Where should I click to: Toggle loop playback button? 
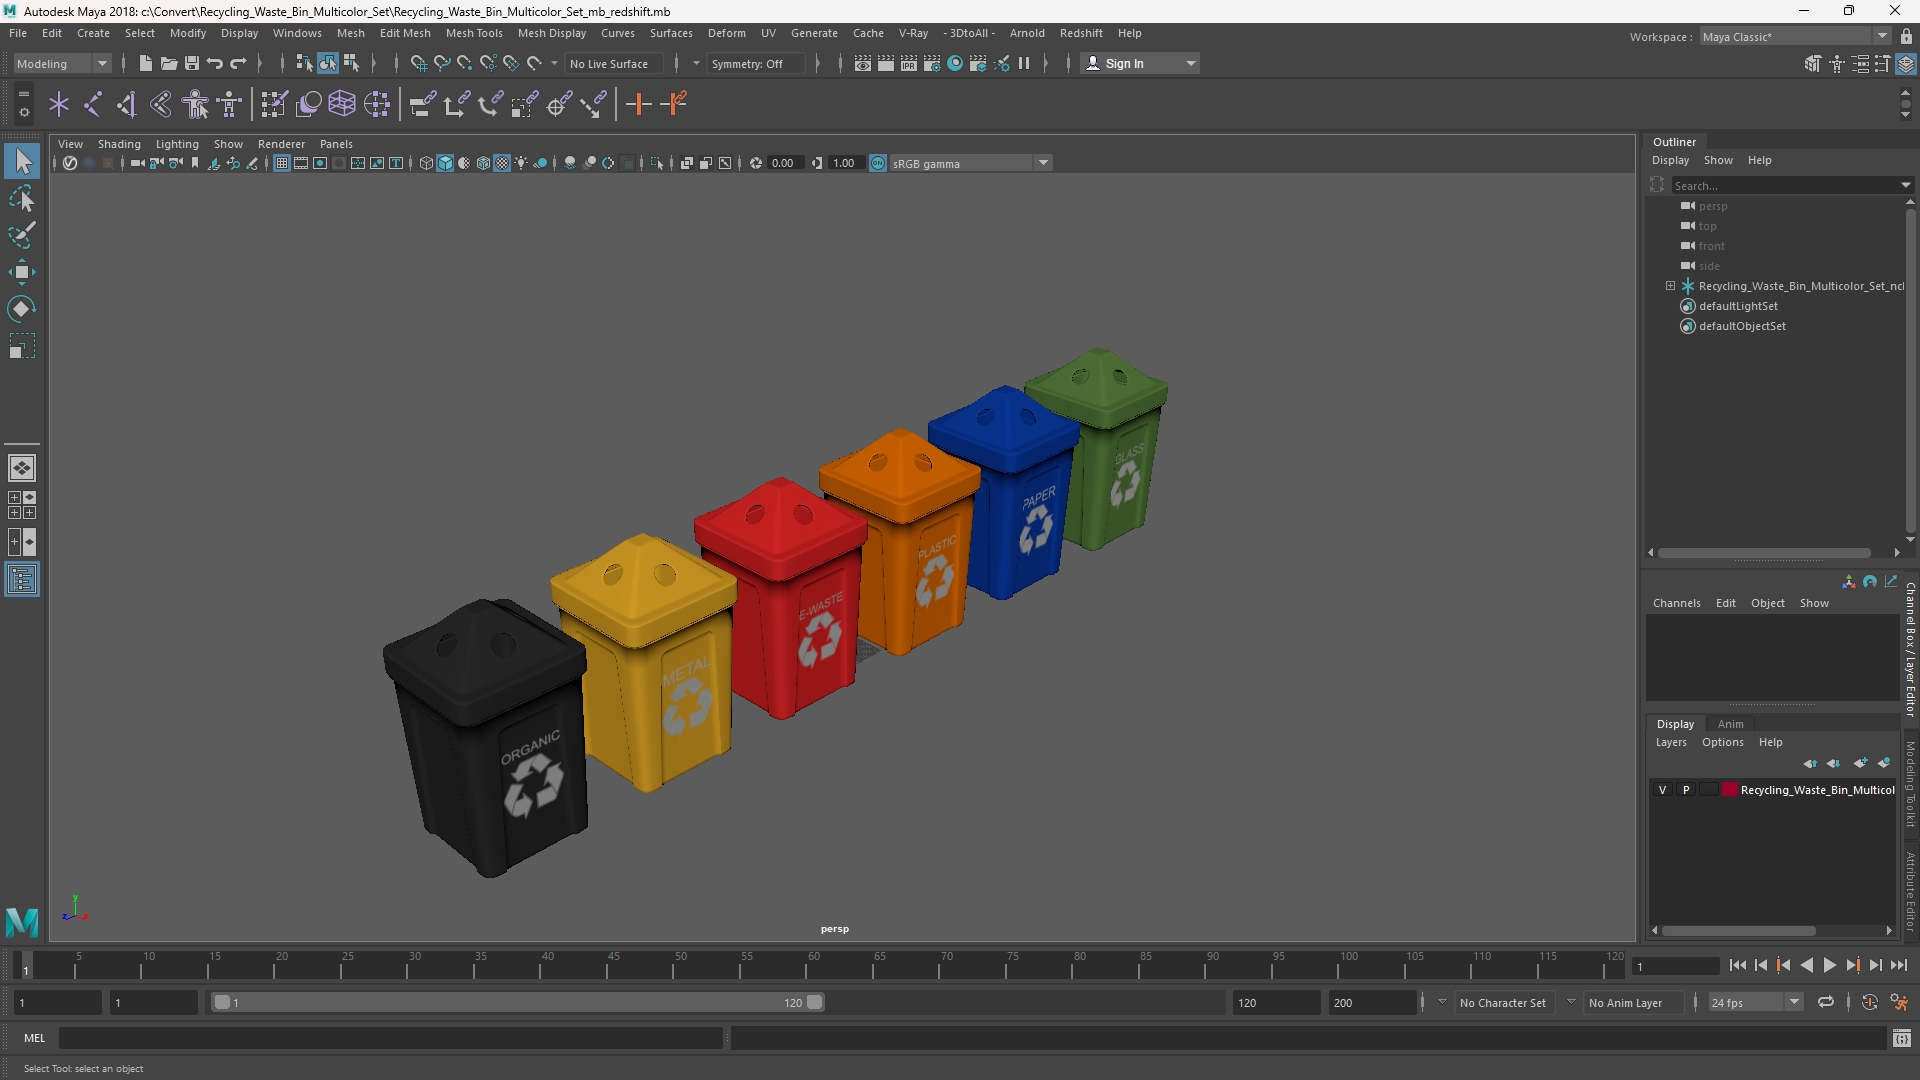coord(1826,1002)
